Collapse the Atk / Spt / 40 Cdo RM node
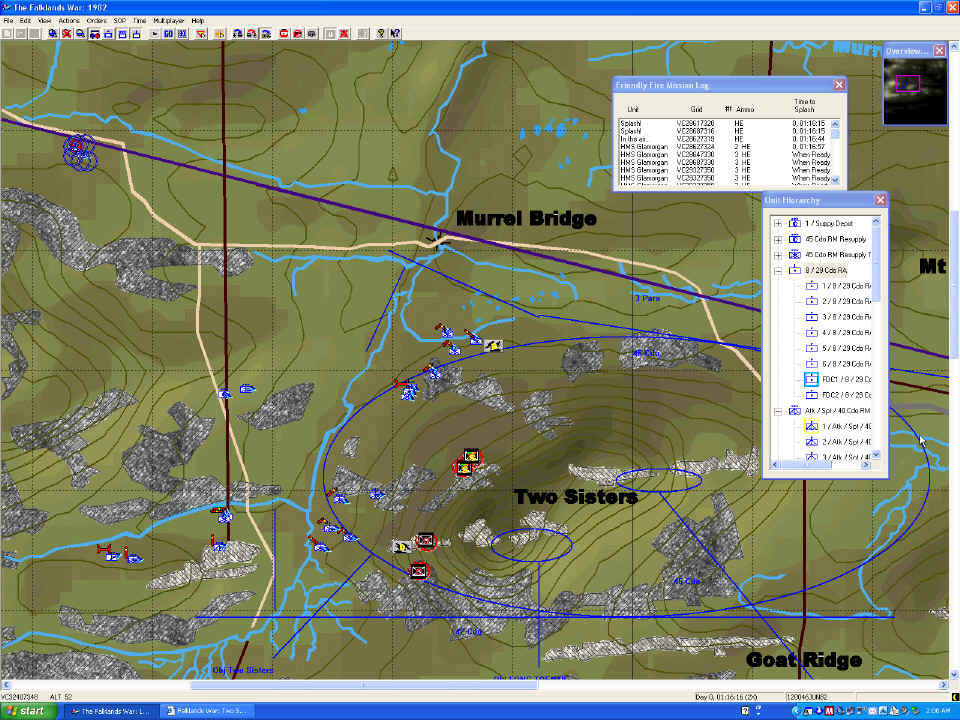Image resolution: width=960 pixels, height=720 pixels. point(779,411)
